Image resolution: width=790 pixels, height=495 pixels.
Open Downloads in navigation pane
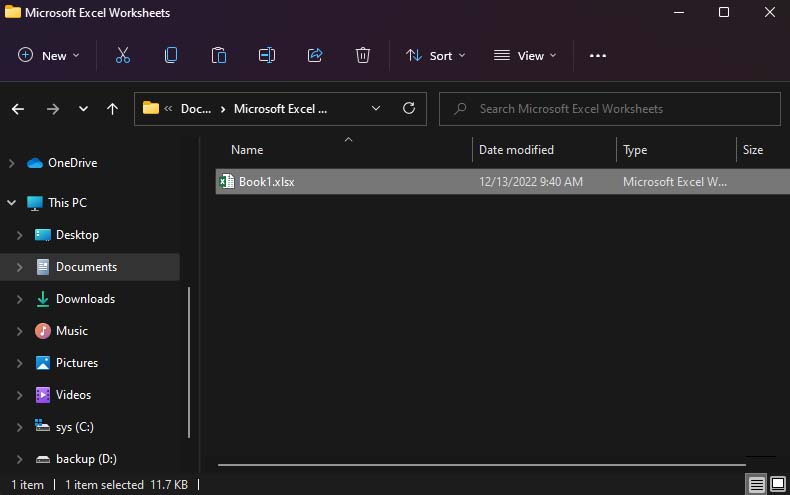tap(85, 299)
